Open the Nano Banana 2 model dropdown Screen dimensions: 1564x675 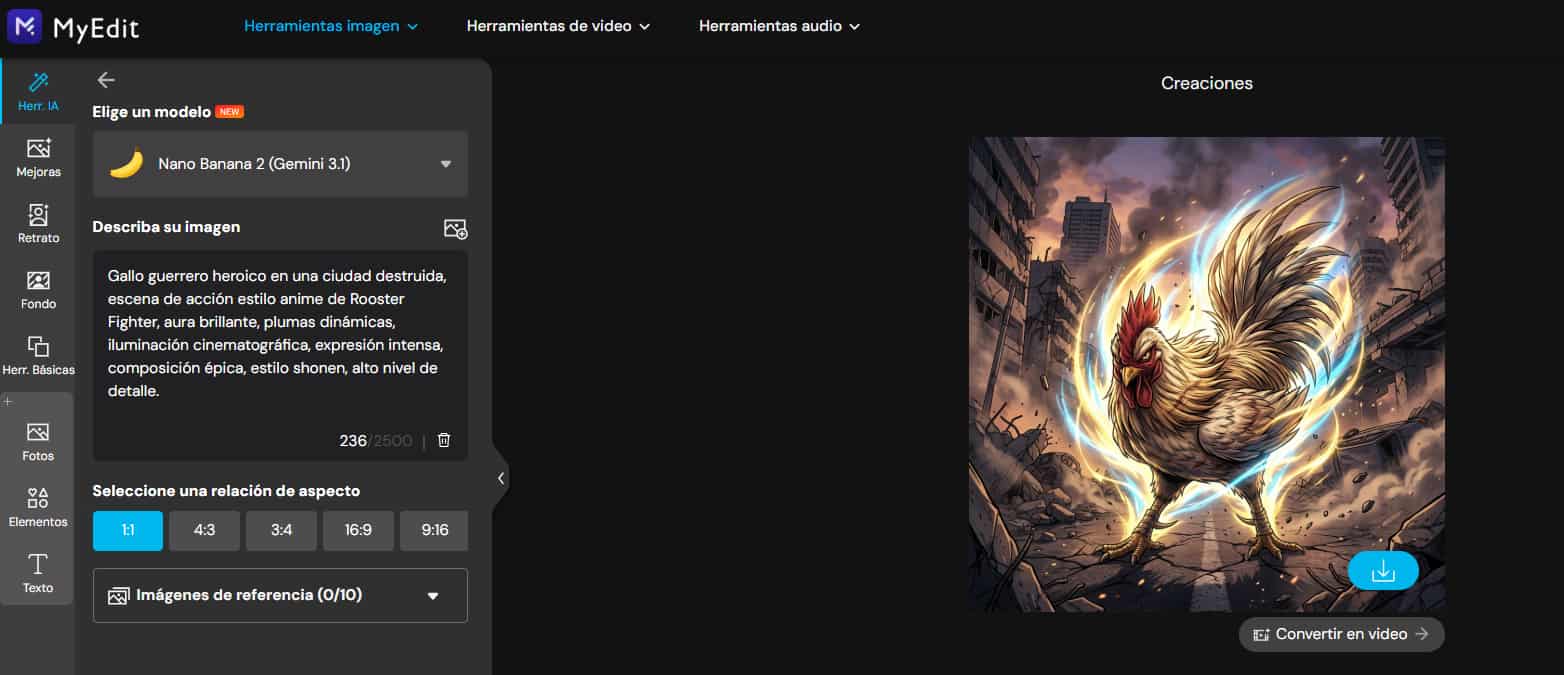(x=280, y=164)
